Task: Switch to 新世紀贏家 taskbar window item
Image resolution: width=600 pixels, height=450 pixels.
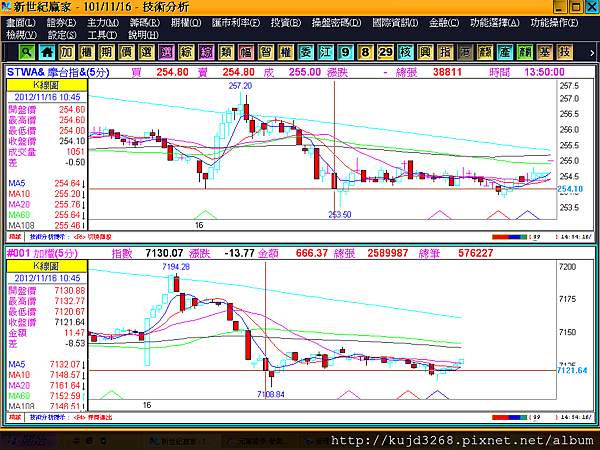Action: point(183,442)
